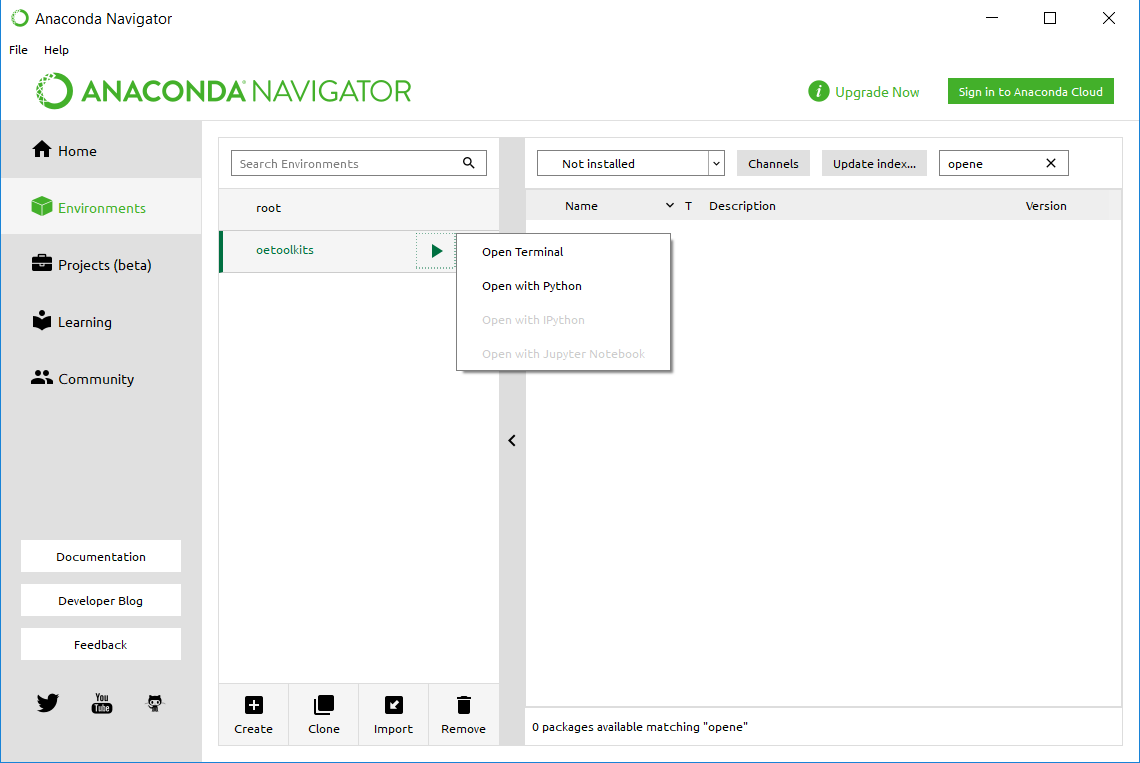Collapse the environments panel with the left chevron
Screen dimensions: 1140x763
pyautogui.click(x=512, y=441)
